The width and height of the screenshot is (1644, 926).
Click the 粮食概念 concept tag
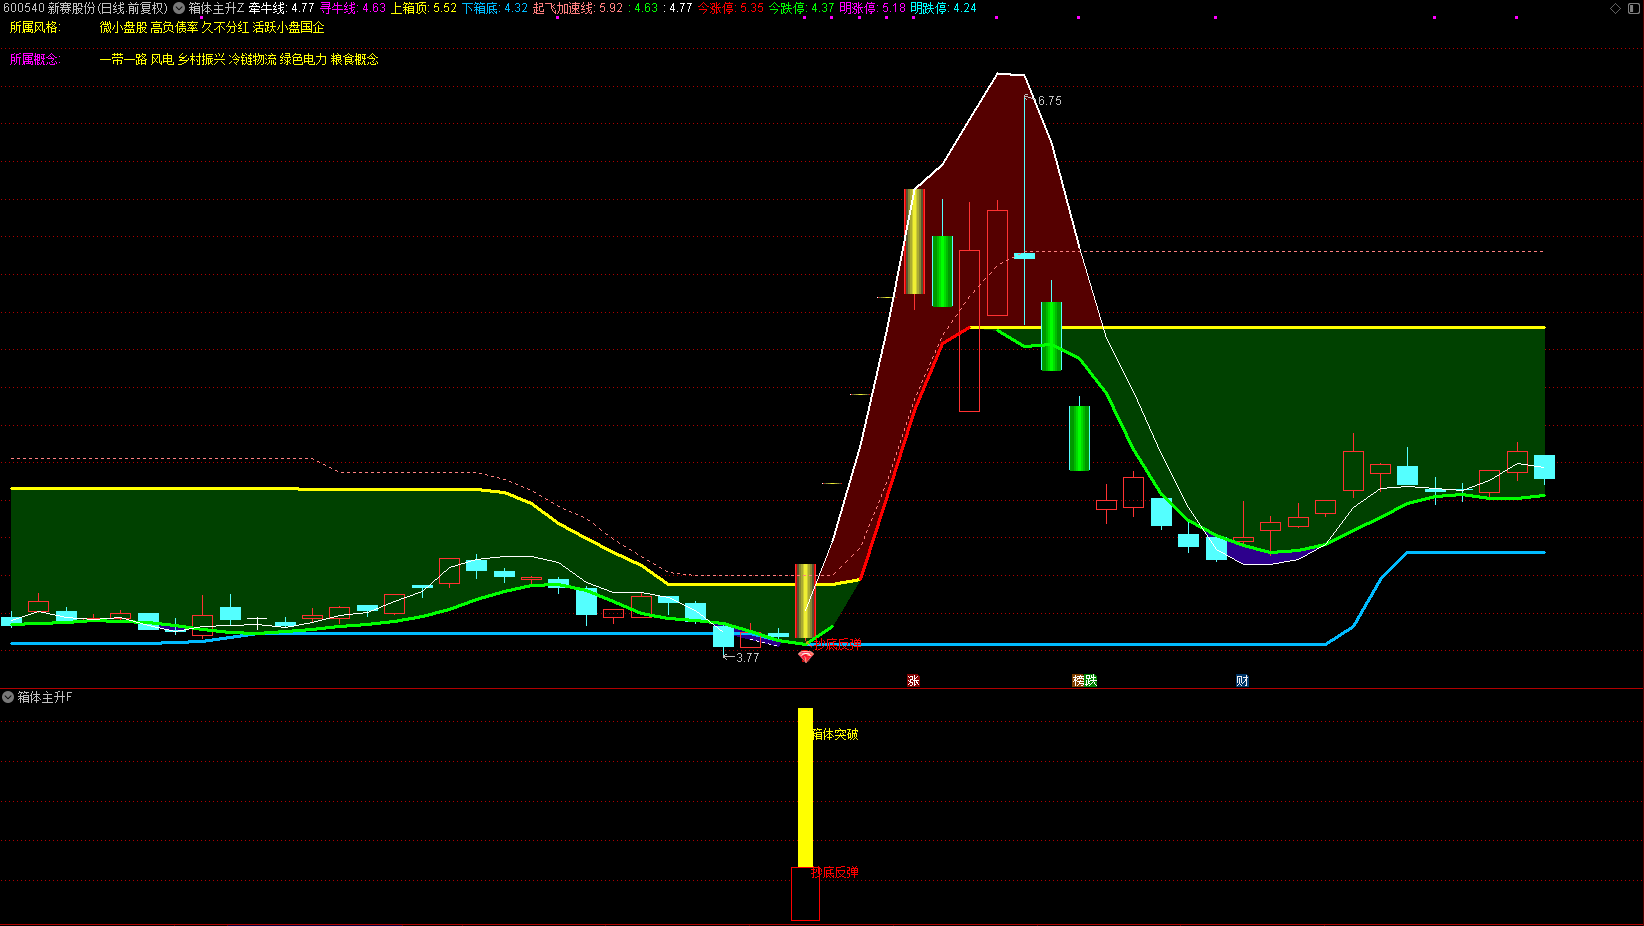355,60
